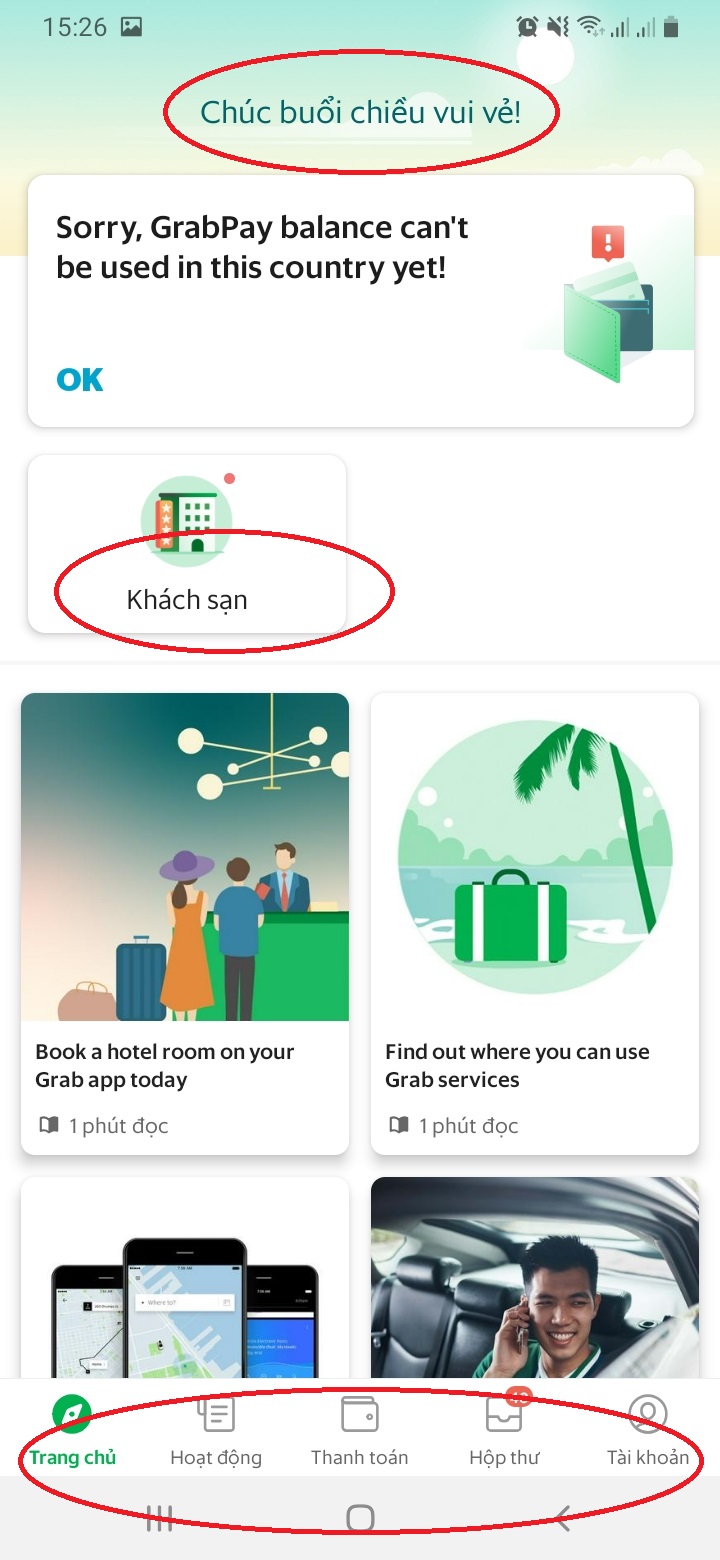
Task: Tap the Android home button
Action: click(x=360, y=1518)
